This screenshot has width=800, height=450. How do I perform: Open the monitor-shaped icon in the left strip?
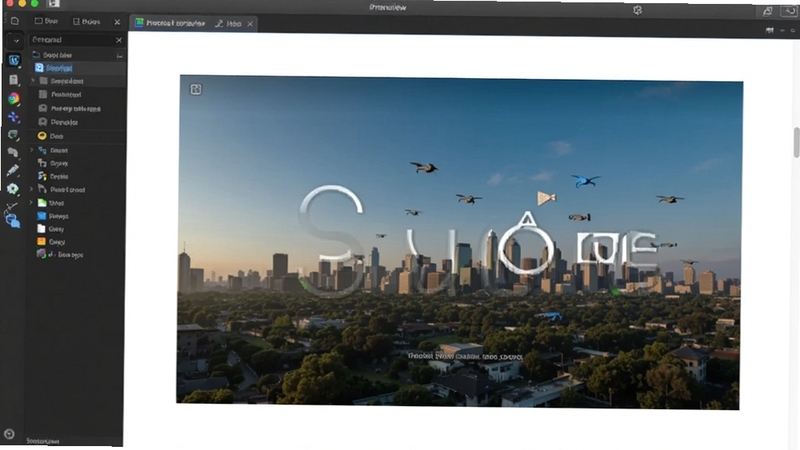pyautogui.click(x=13, y=135)
